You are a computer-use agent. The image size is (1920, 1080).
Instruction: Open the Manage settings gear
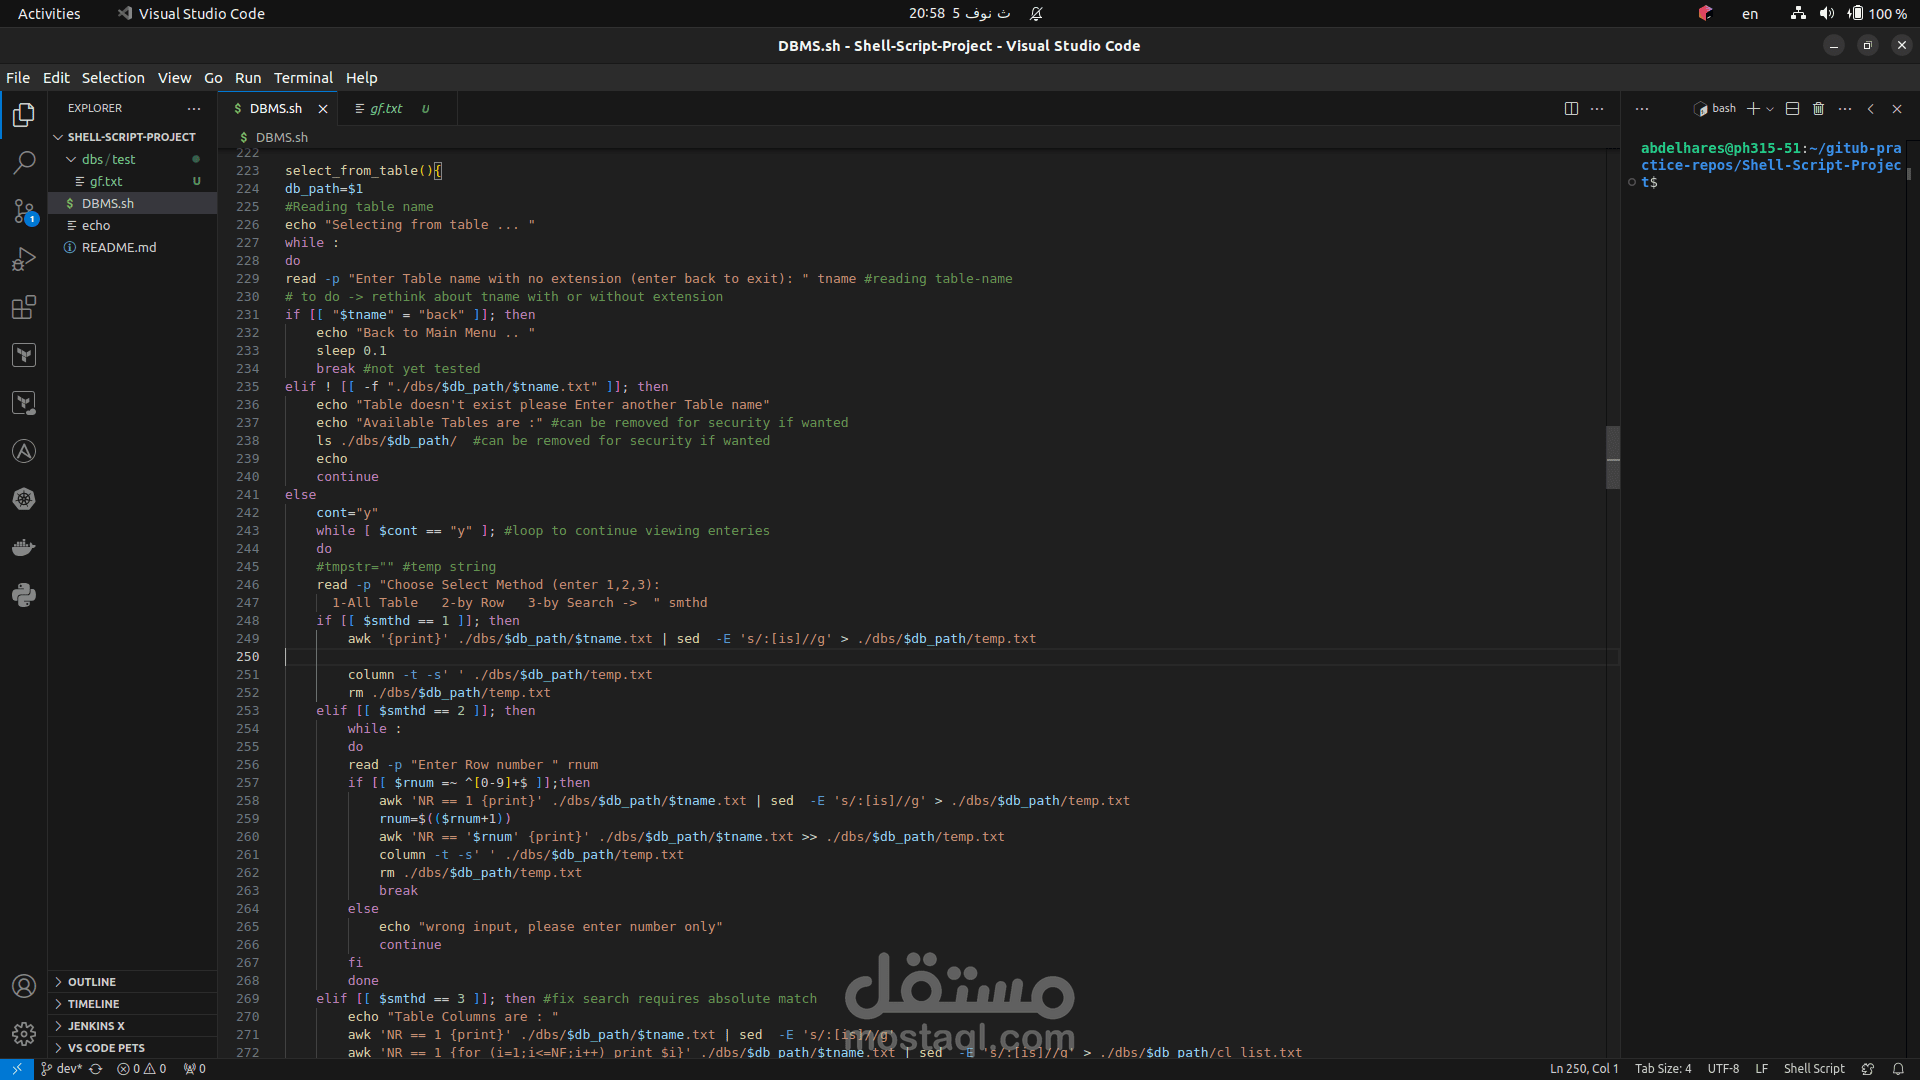pos(24,1033)
